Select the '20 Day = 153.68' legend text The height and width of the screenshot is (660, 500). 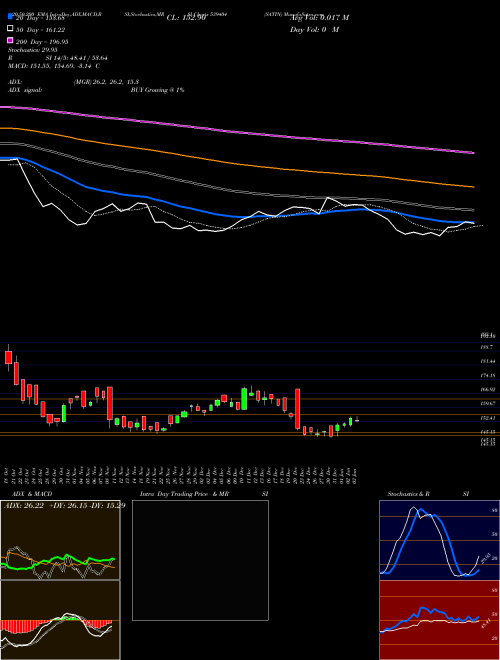[40, 18]
